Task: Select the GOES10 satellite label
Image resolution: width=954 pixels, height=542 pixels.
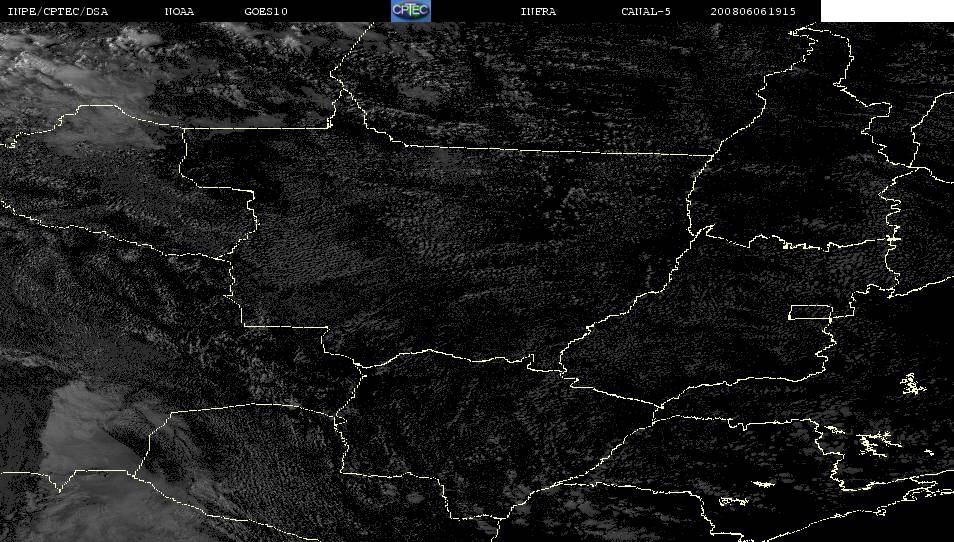Action: coord(266,12)
